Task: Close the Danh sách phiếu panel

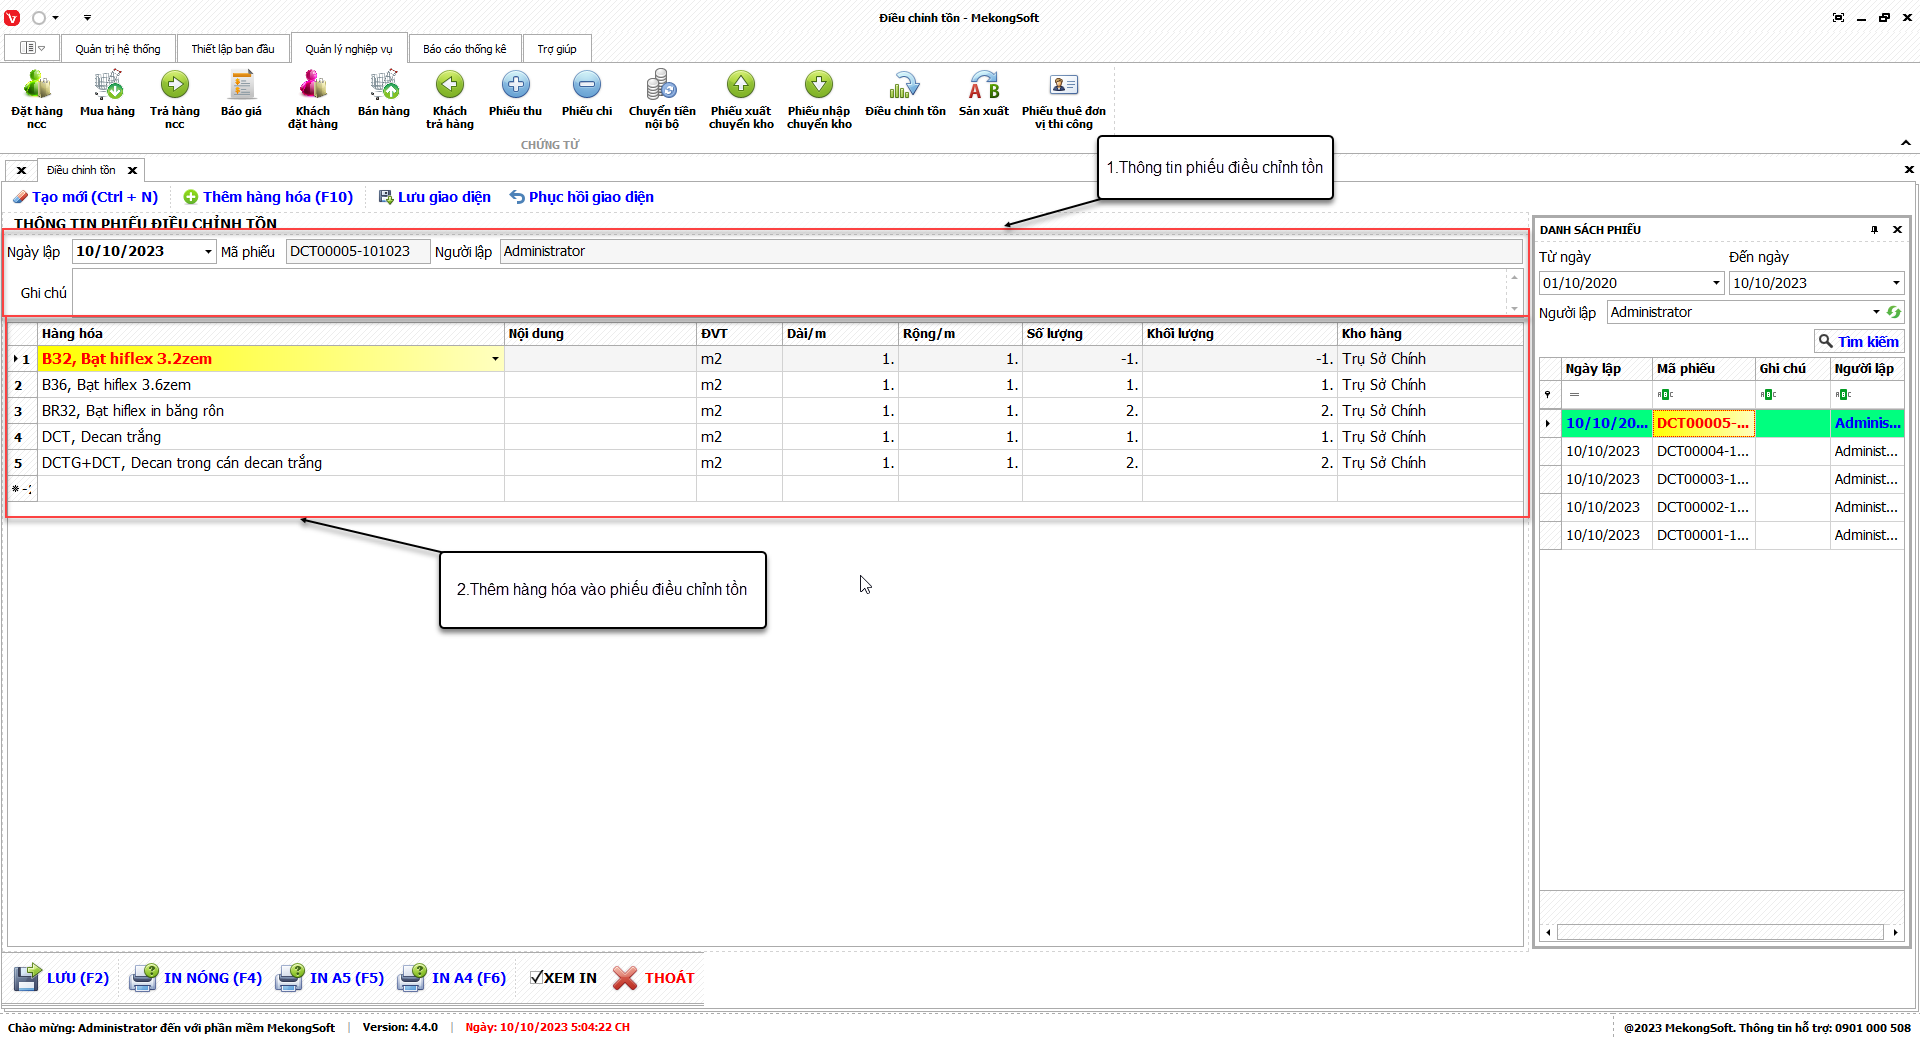Action: pos(1897,230)
